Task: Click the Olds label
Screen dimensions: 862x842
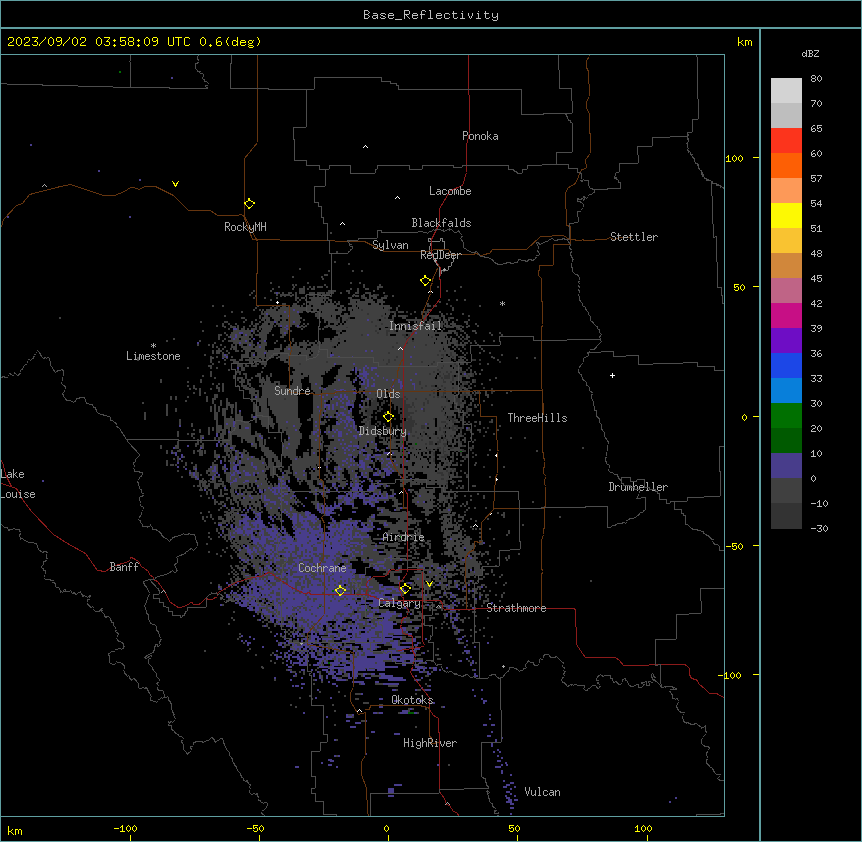Action: point(388,394)
